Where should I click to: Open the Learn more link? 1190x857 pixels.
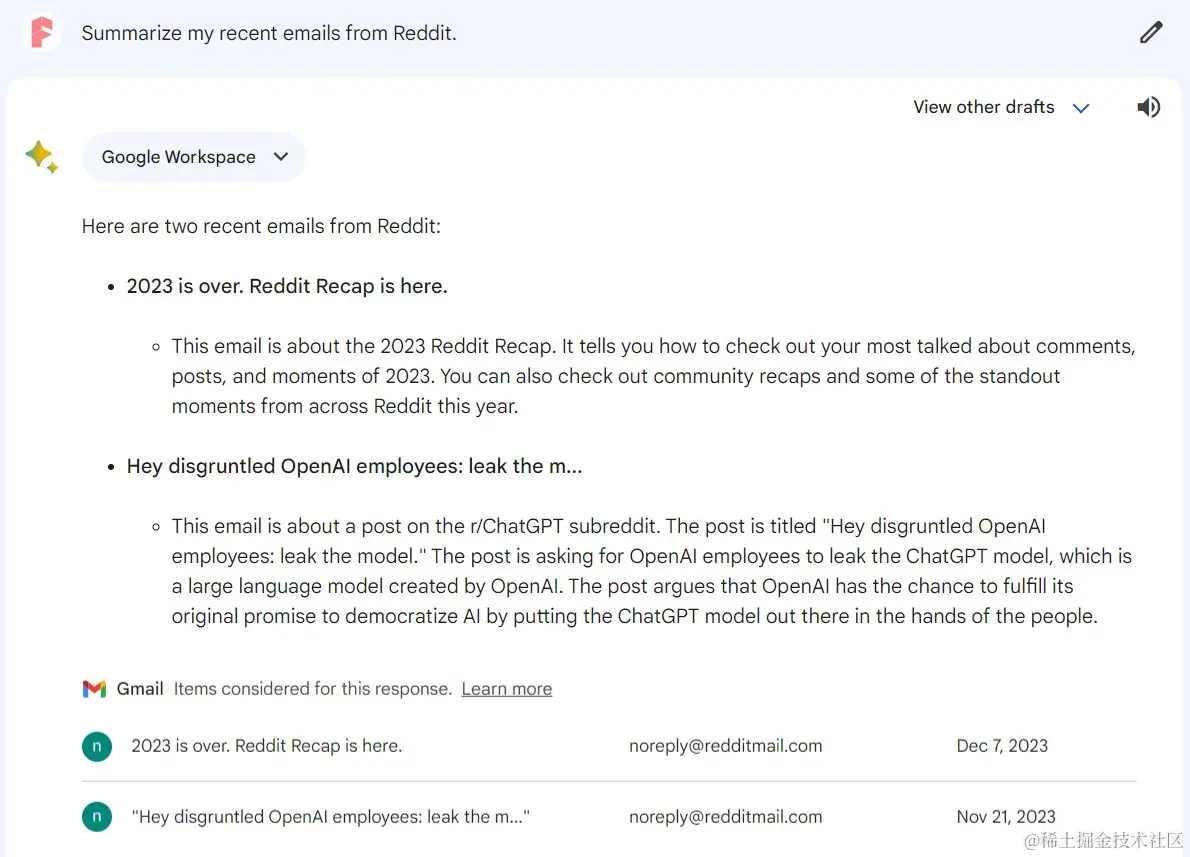(506, 688)
